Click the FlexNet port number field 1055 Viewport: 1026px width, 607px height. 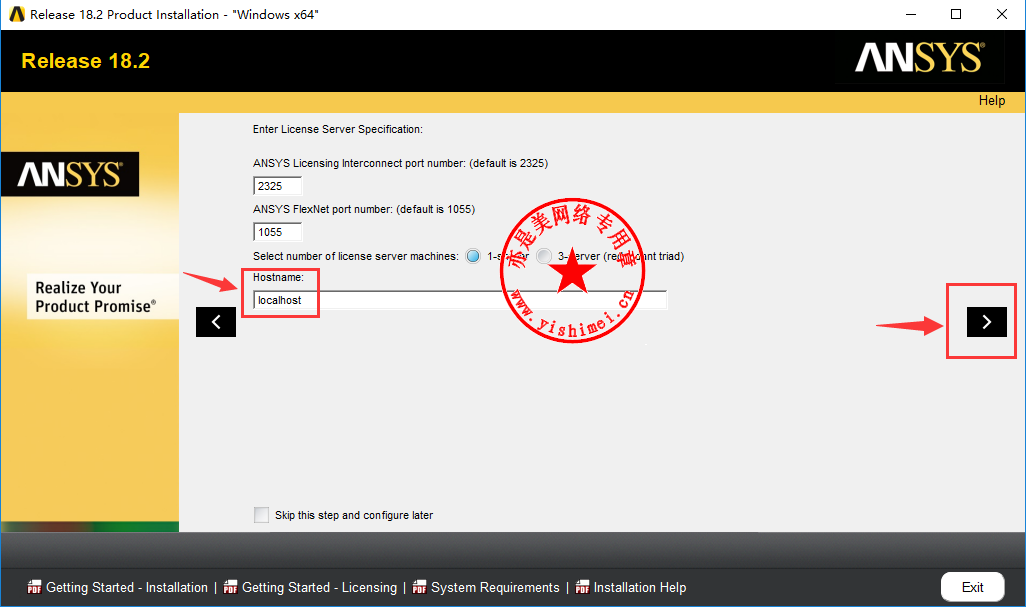click(x=277, y=232)
